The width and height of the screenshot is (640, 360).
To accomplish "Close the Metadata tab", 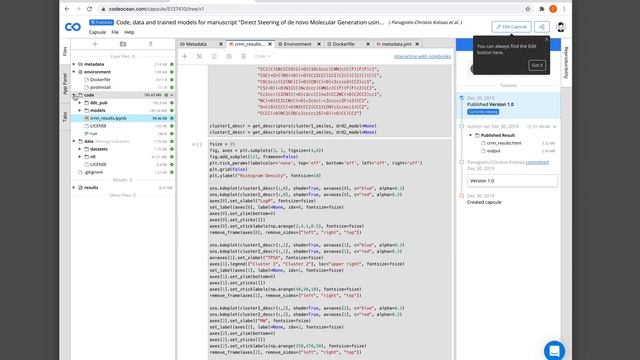I will (x=221, y=44).
